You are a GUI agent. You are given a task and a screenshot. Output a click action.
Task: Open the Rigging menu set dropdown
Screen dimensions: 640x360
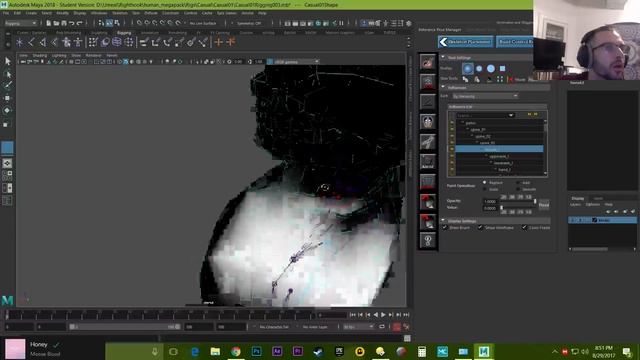[x=20, y=23]
